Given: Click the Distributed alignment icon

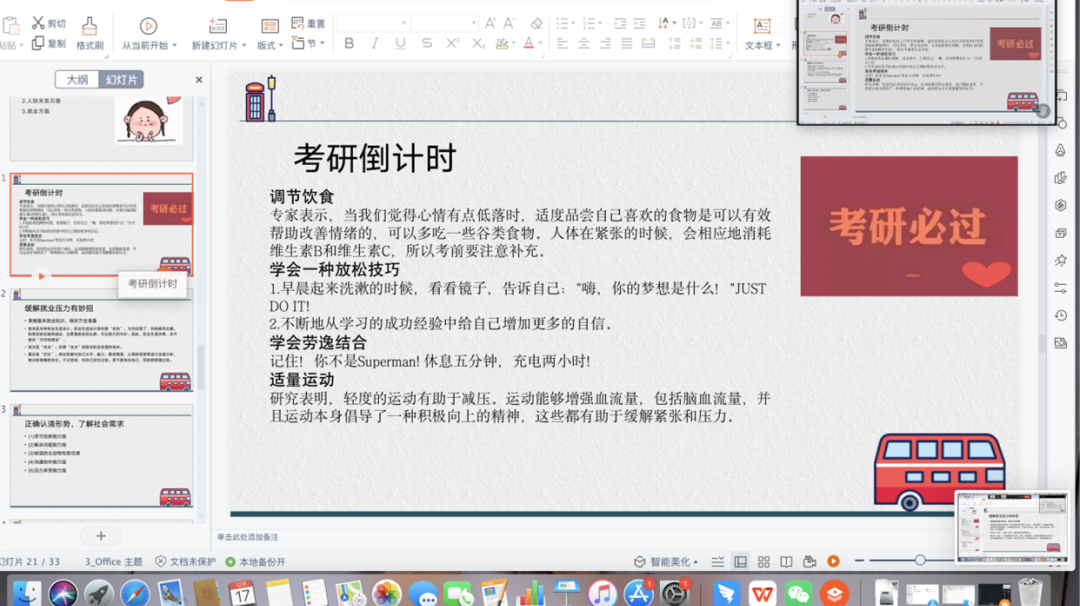Looking at the screenshot, I should 648,43.
